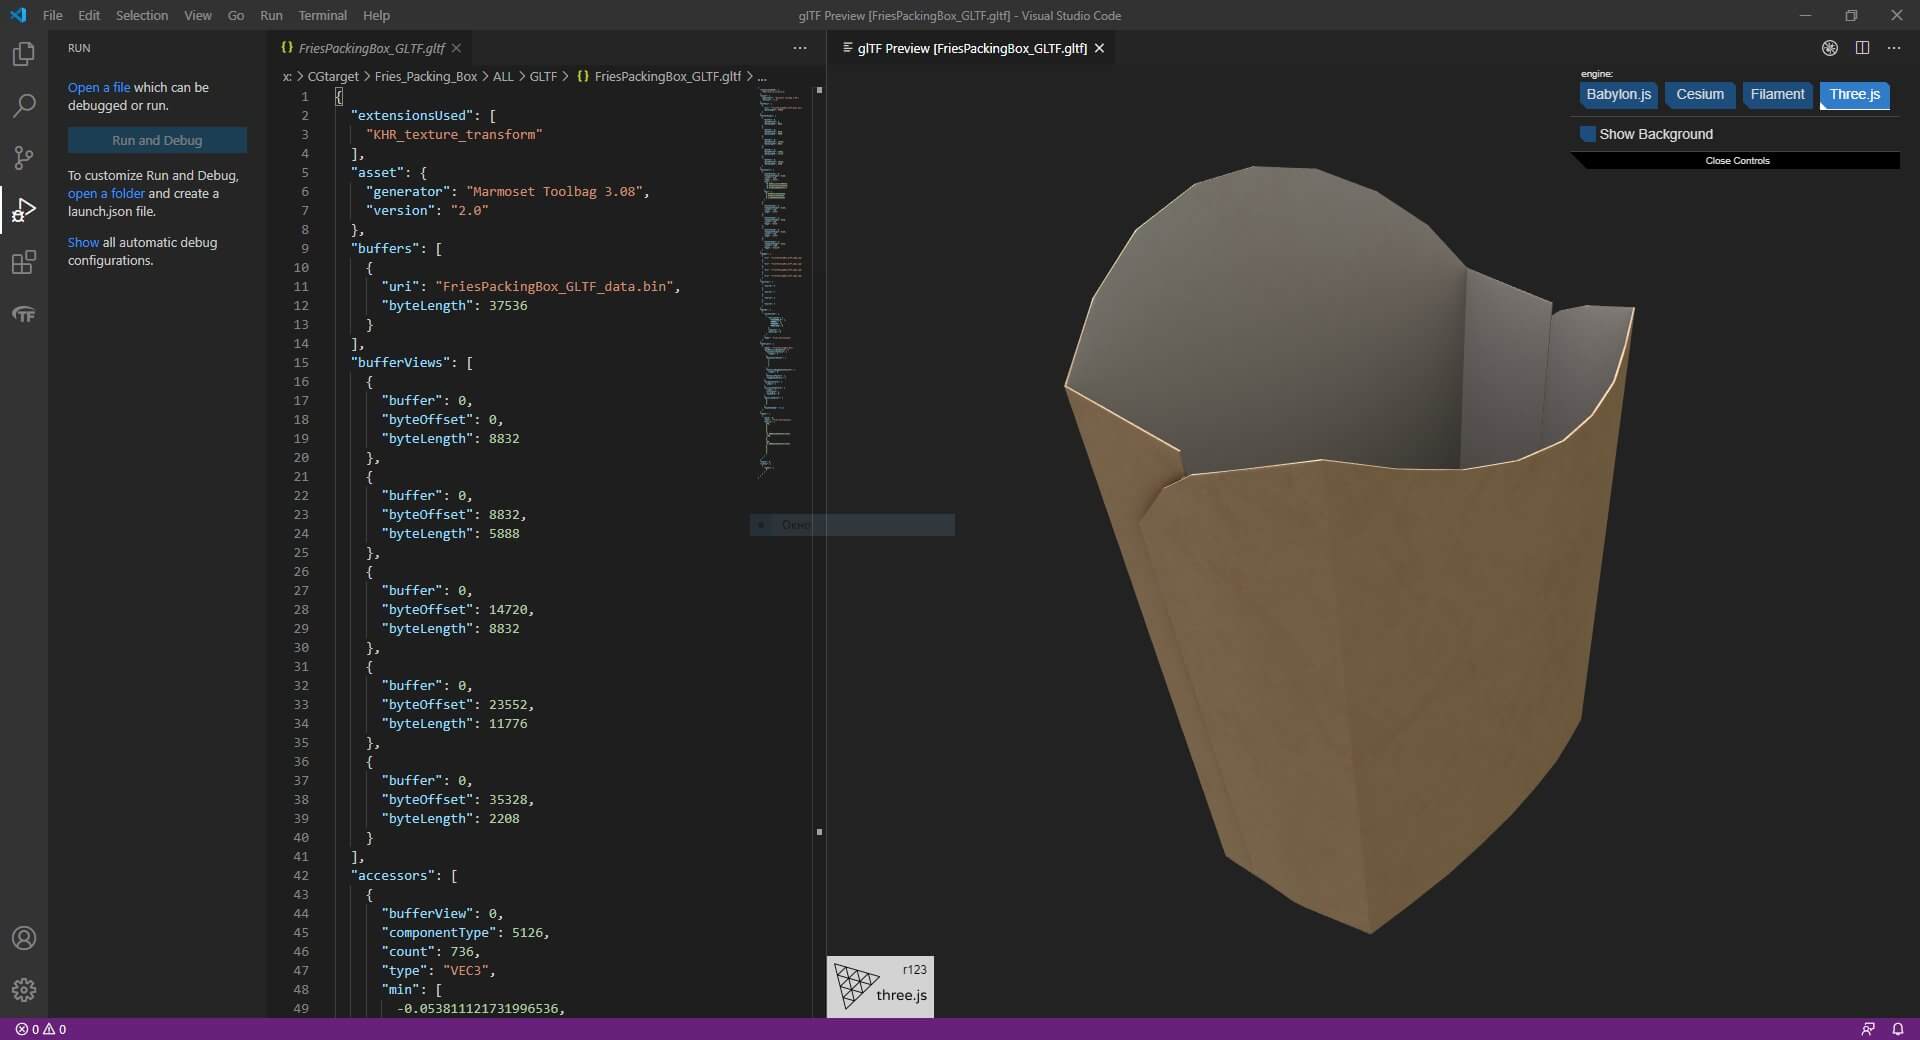Click the errors and warnings status indicator
Viewport: 1920px width, 1040px height.
click(41, 1029)
